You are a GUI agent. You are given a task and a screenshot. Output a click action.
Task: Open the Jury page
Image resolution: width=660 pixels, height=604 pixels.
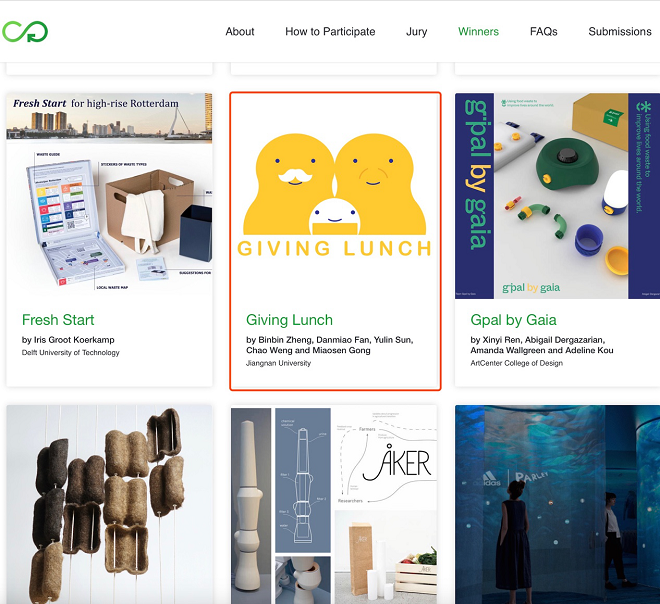(x=416, y=32)
